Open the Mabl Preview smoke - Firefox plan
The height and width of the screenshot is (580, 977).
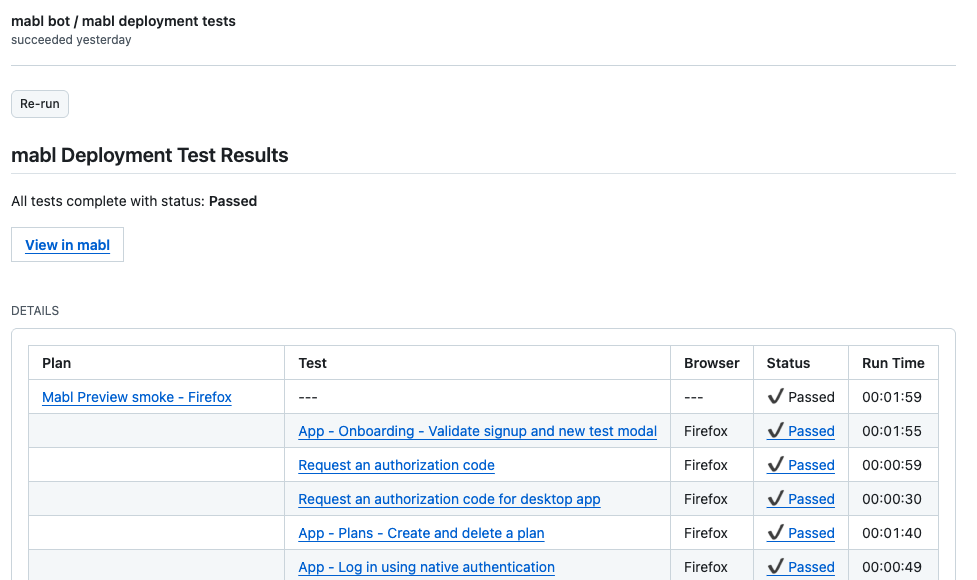click(136, 397)
